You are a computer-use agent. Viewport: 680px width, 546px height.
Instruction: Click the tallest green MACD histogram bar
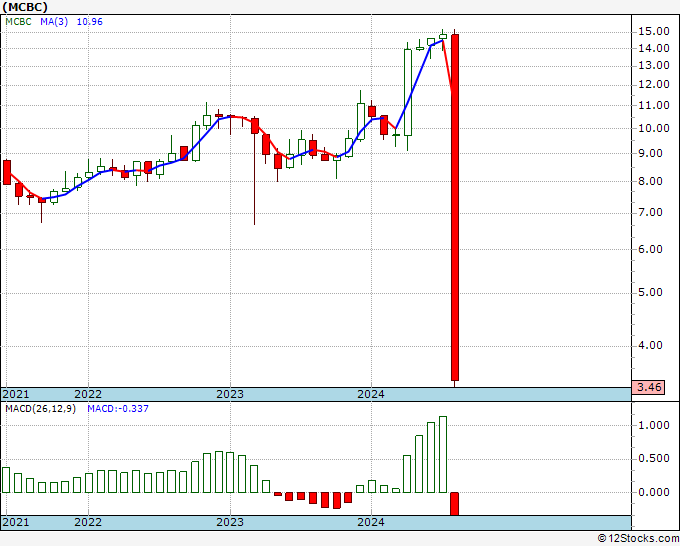pos(443,454)
